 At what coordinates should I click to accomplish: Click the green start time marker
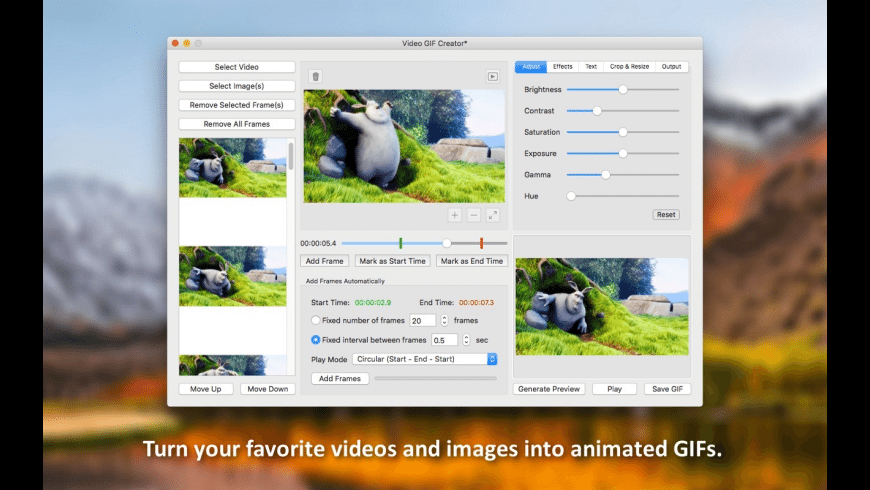pos(401,243)
